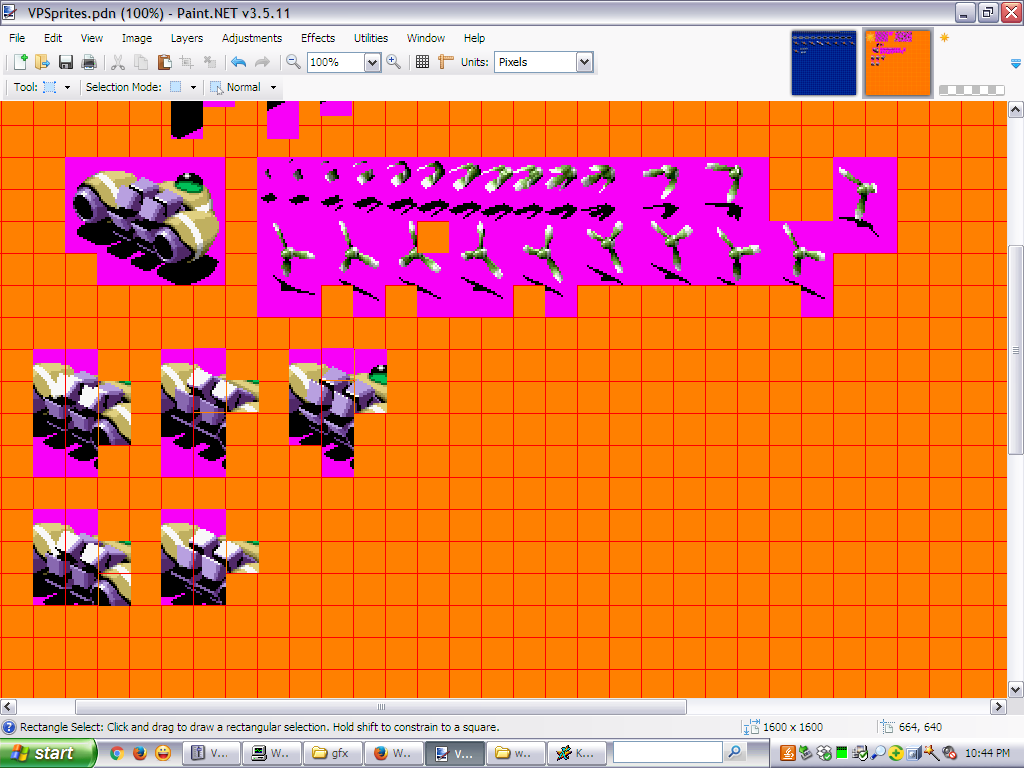Switch to the blue image thumbnail

click(824, 63)
